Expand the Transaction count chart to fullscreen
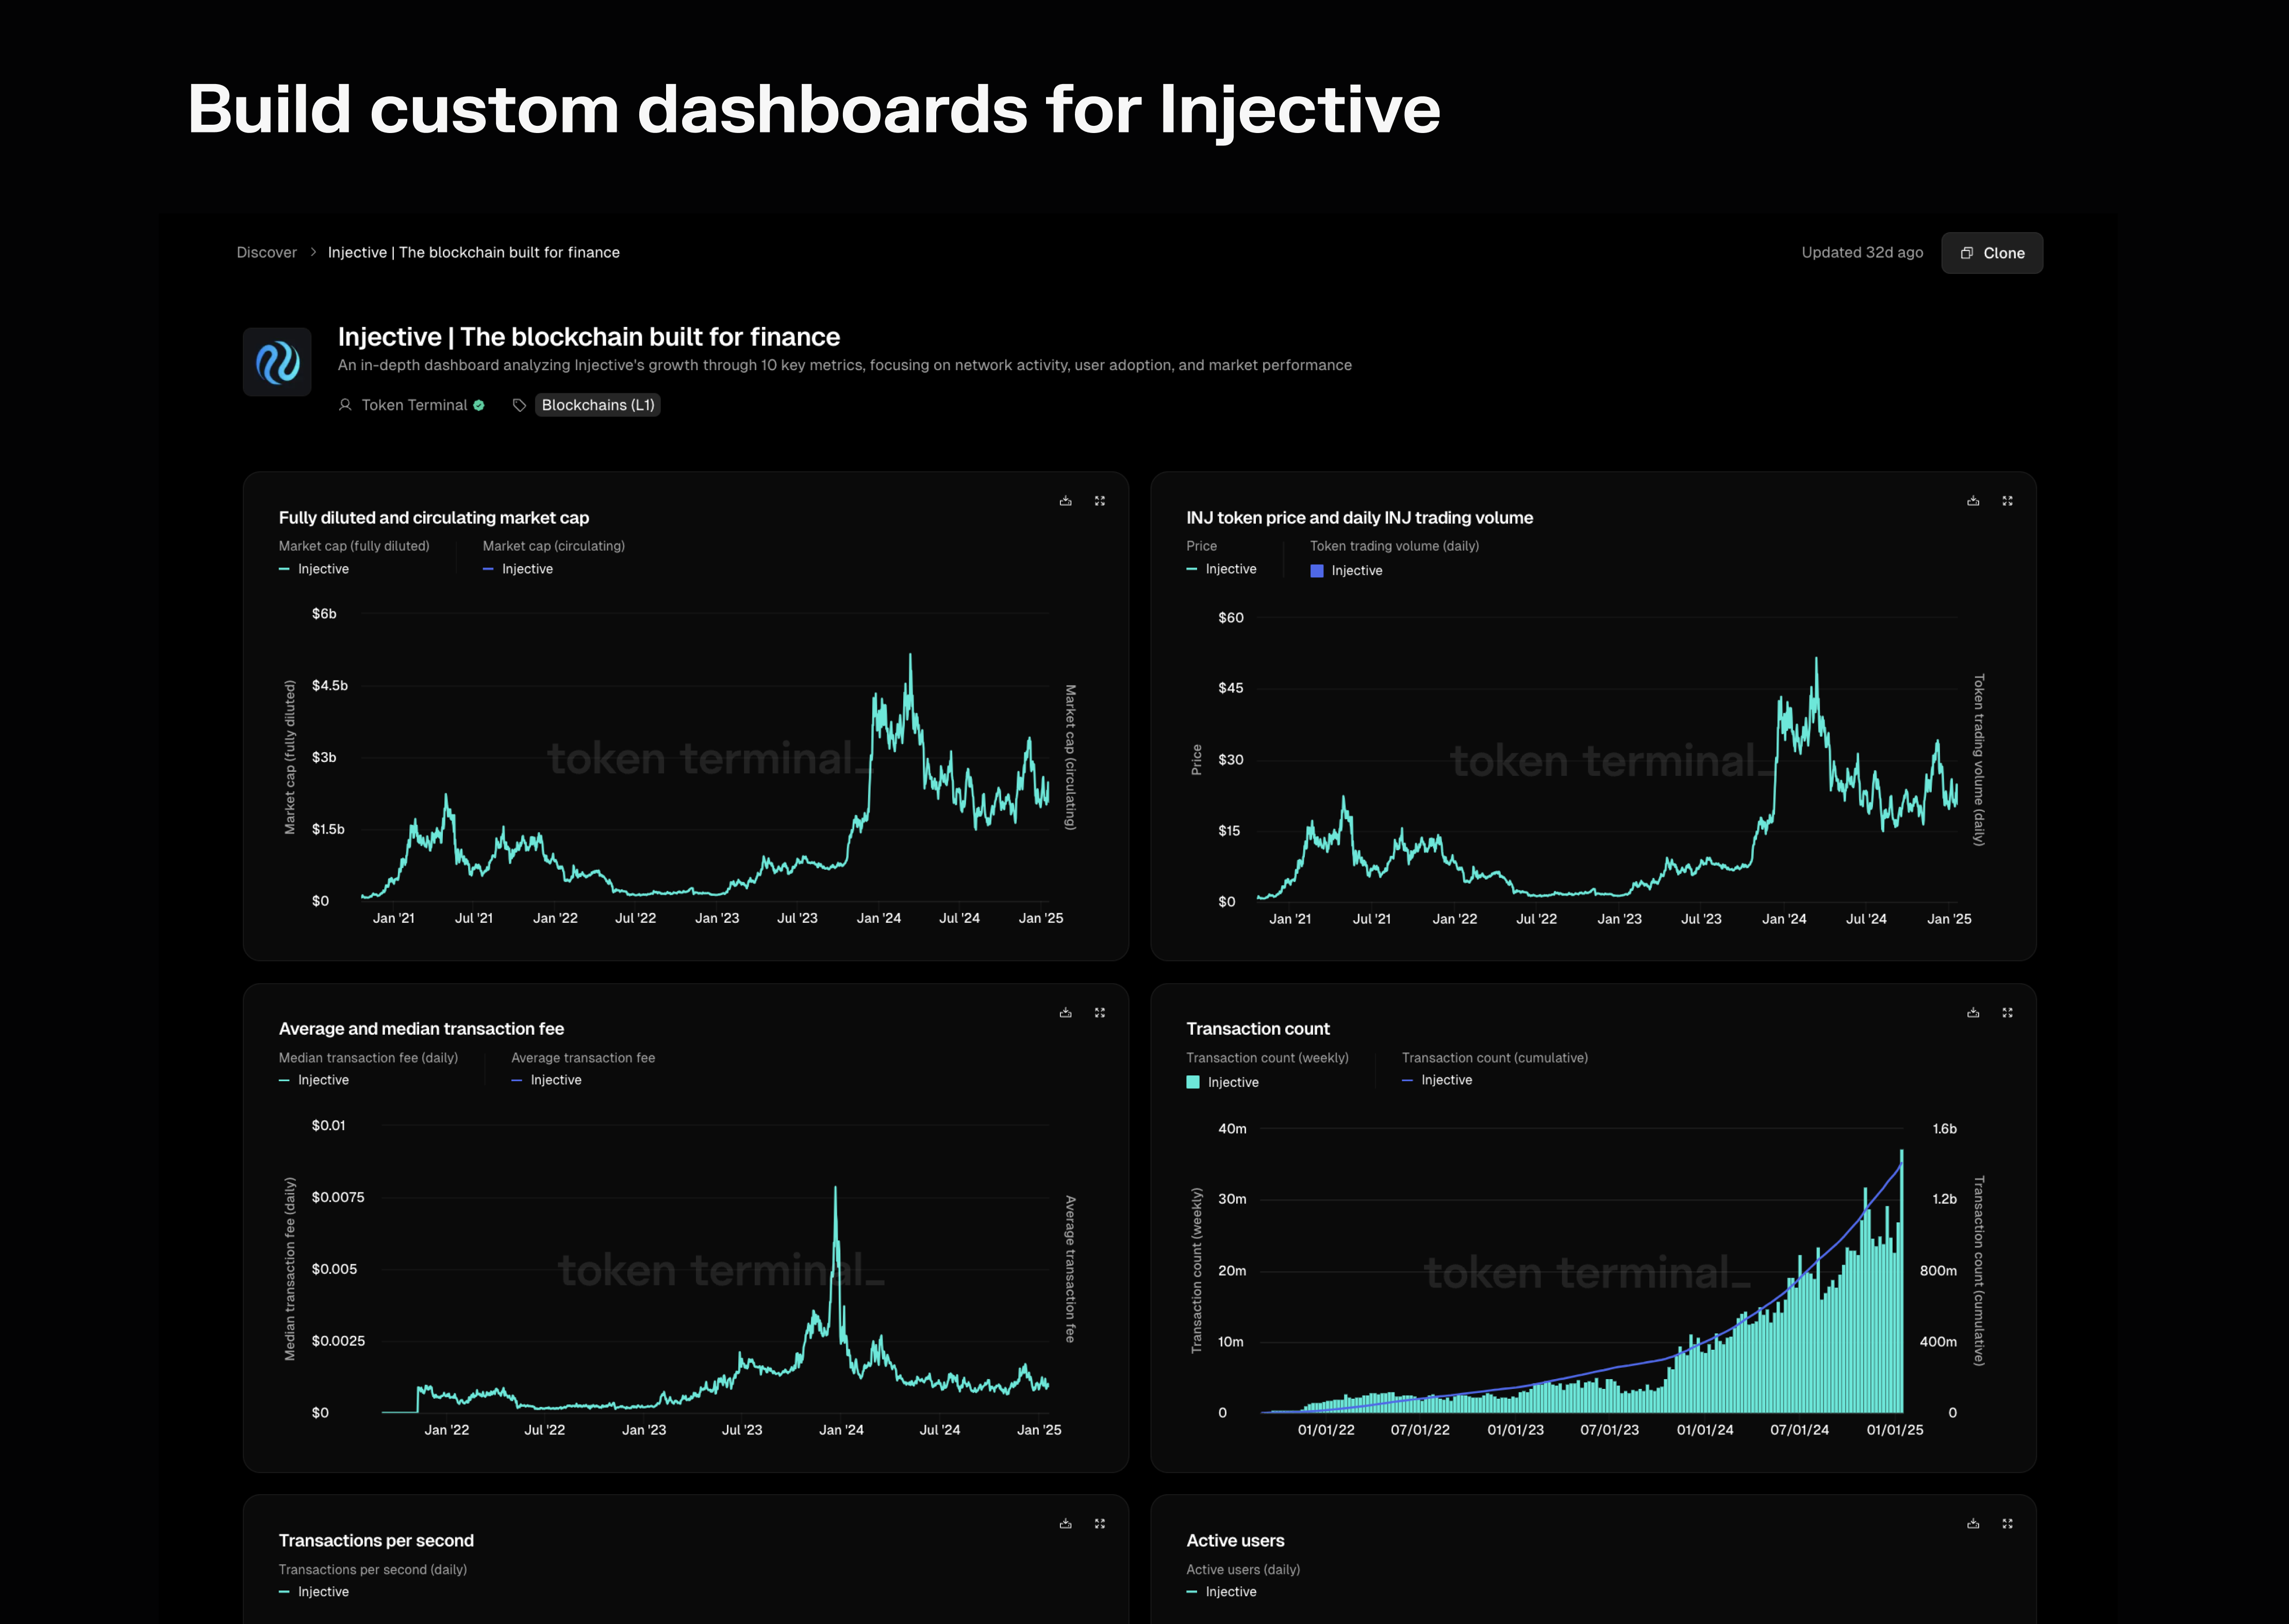2289x1624 pixels. click(2007, 1013)
